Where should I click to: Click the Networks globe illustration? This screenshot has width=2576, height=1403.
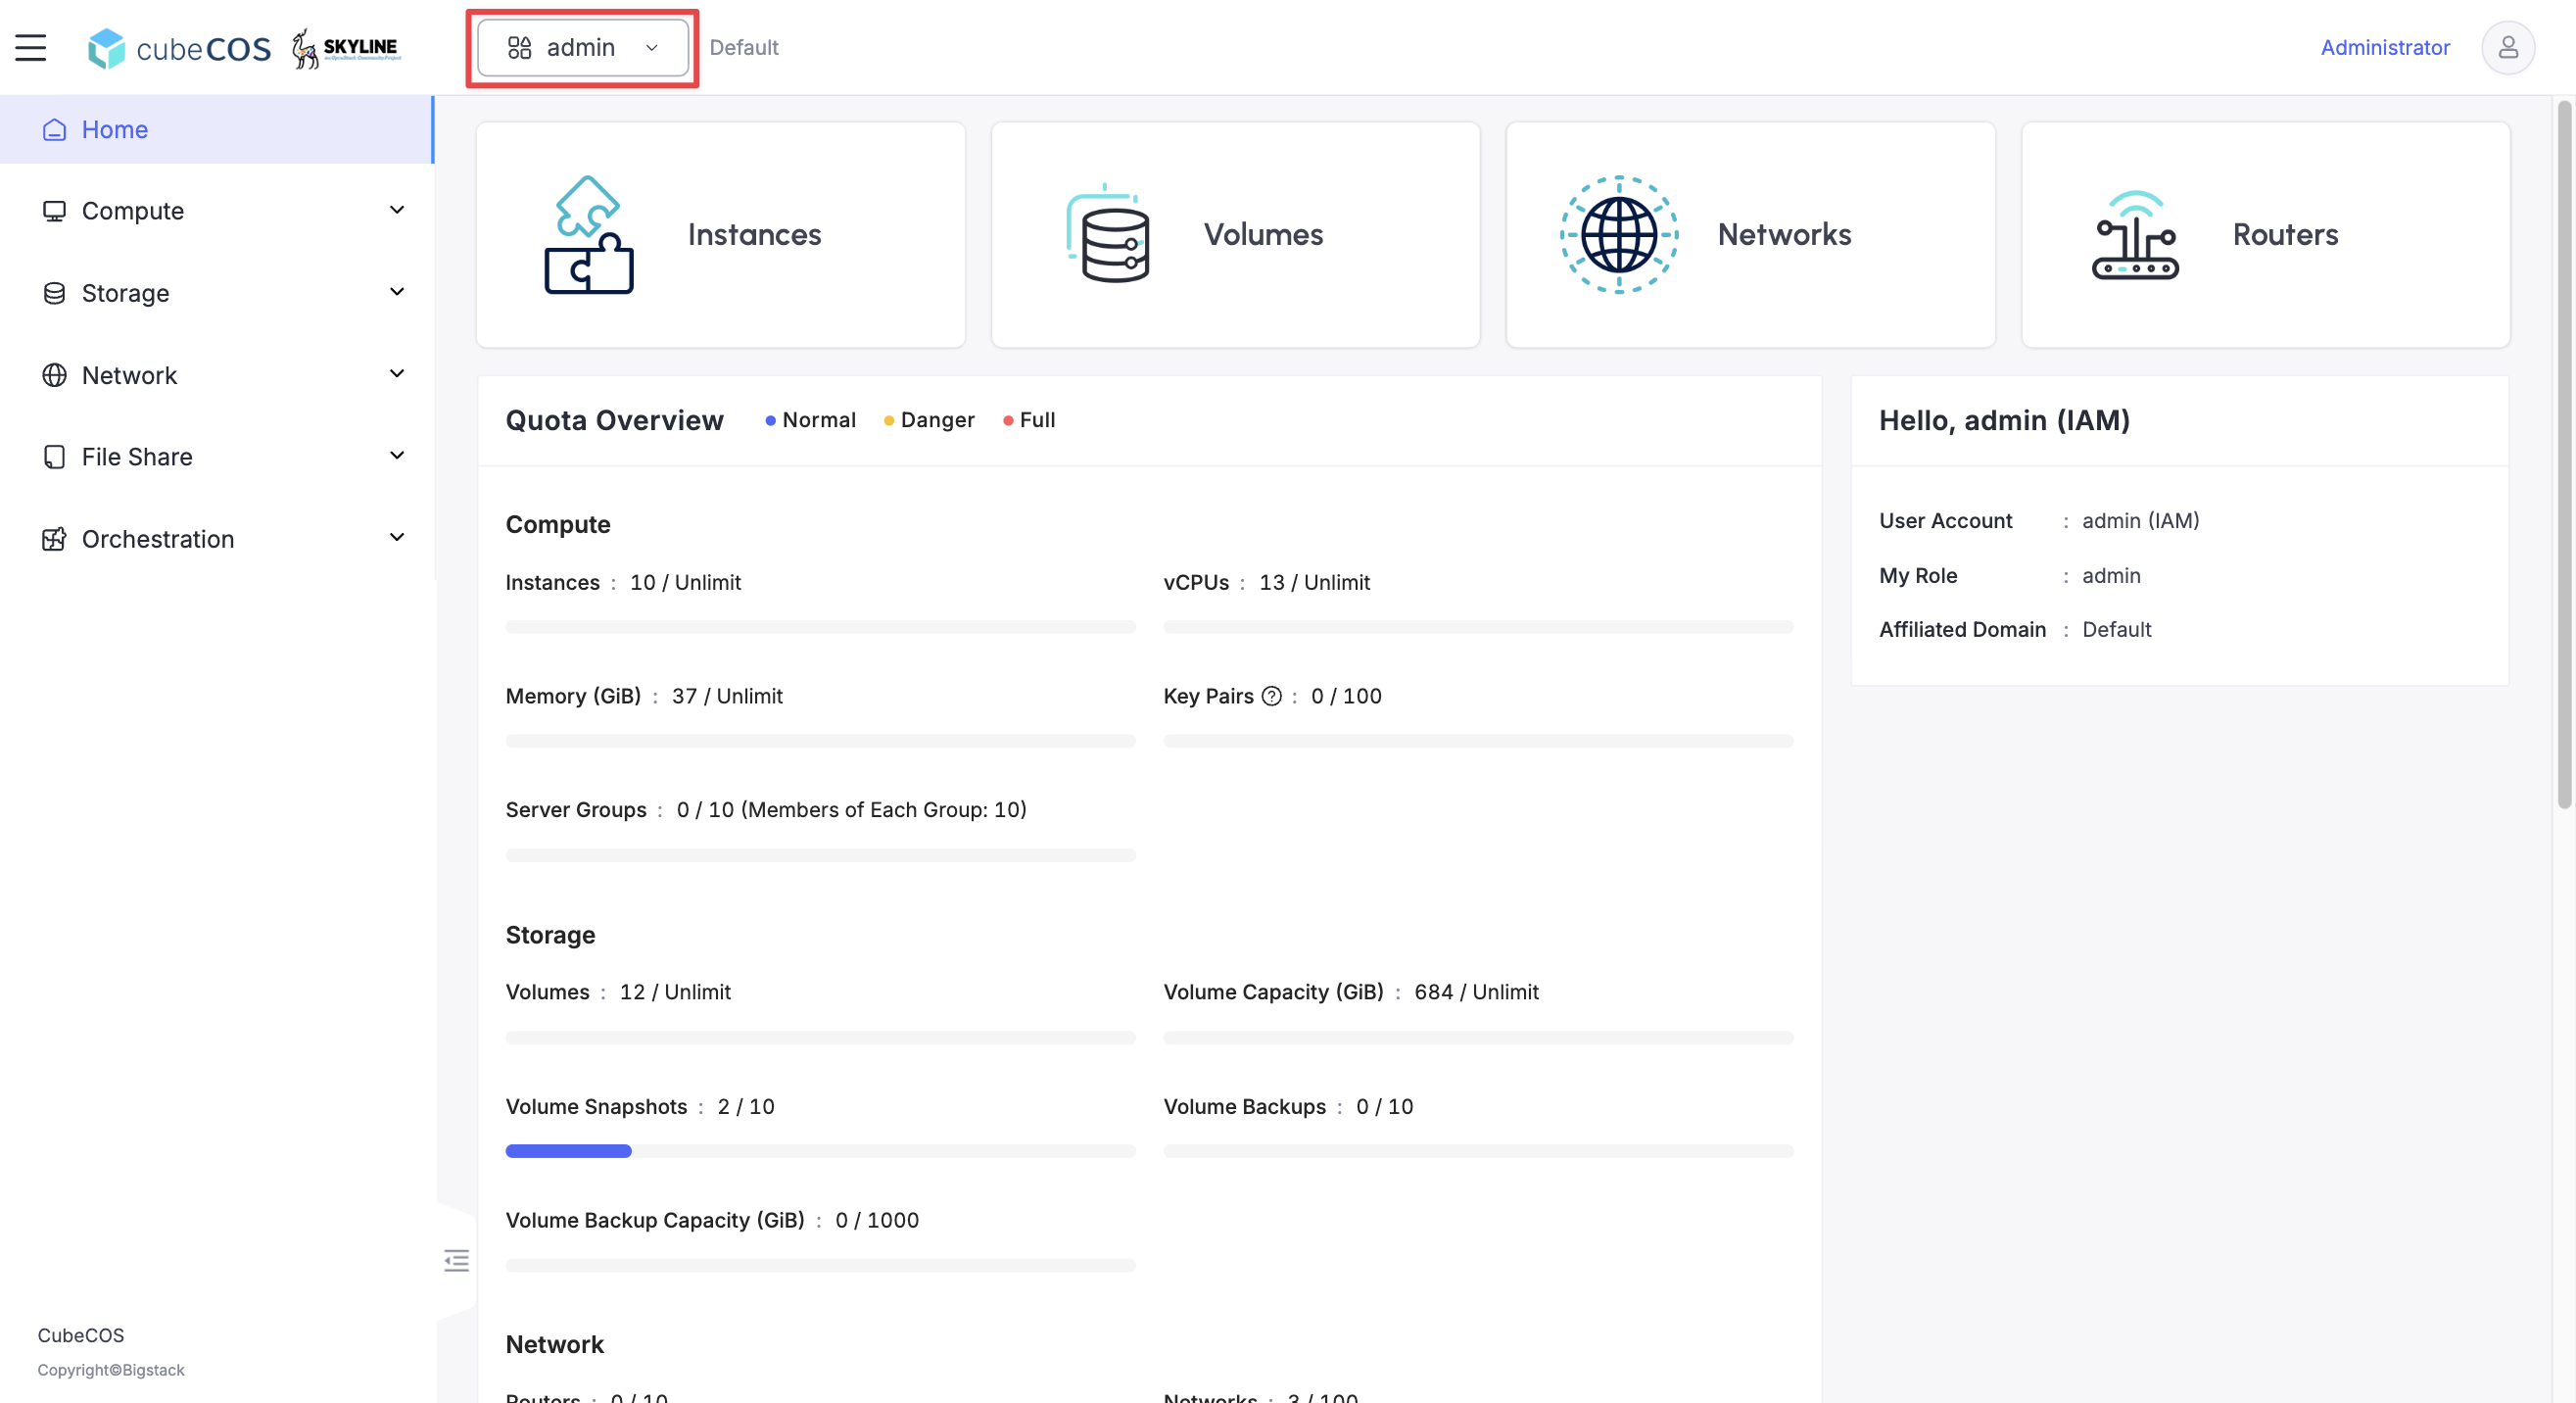[1619, 235]
